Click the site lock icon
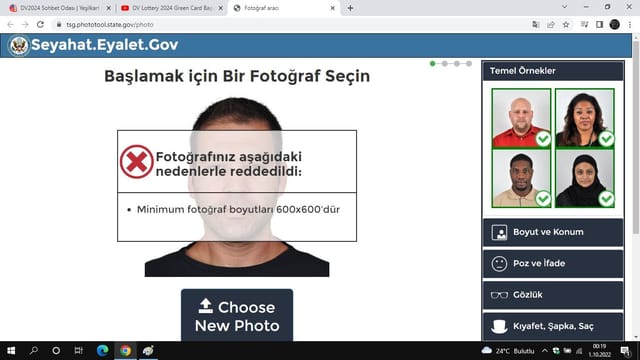 tap(59, 24)
